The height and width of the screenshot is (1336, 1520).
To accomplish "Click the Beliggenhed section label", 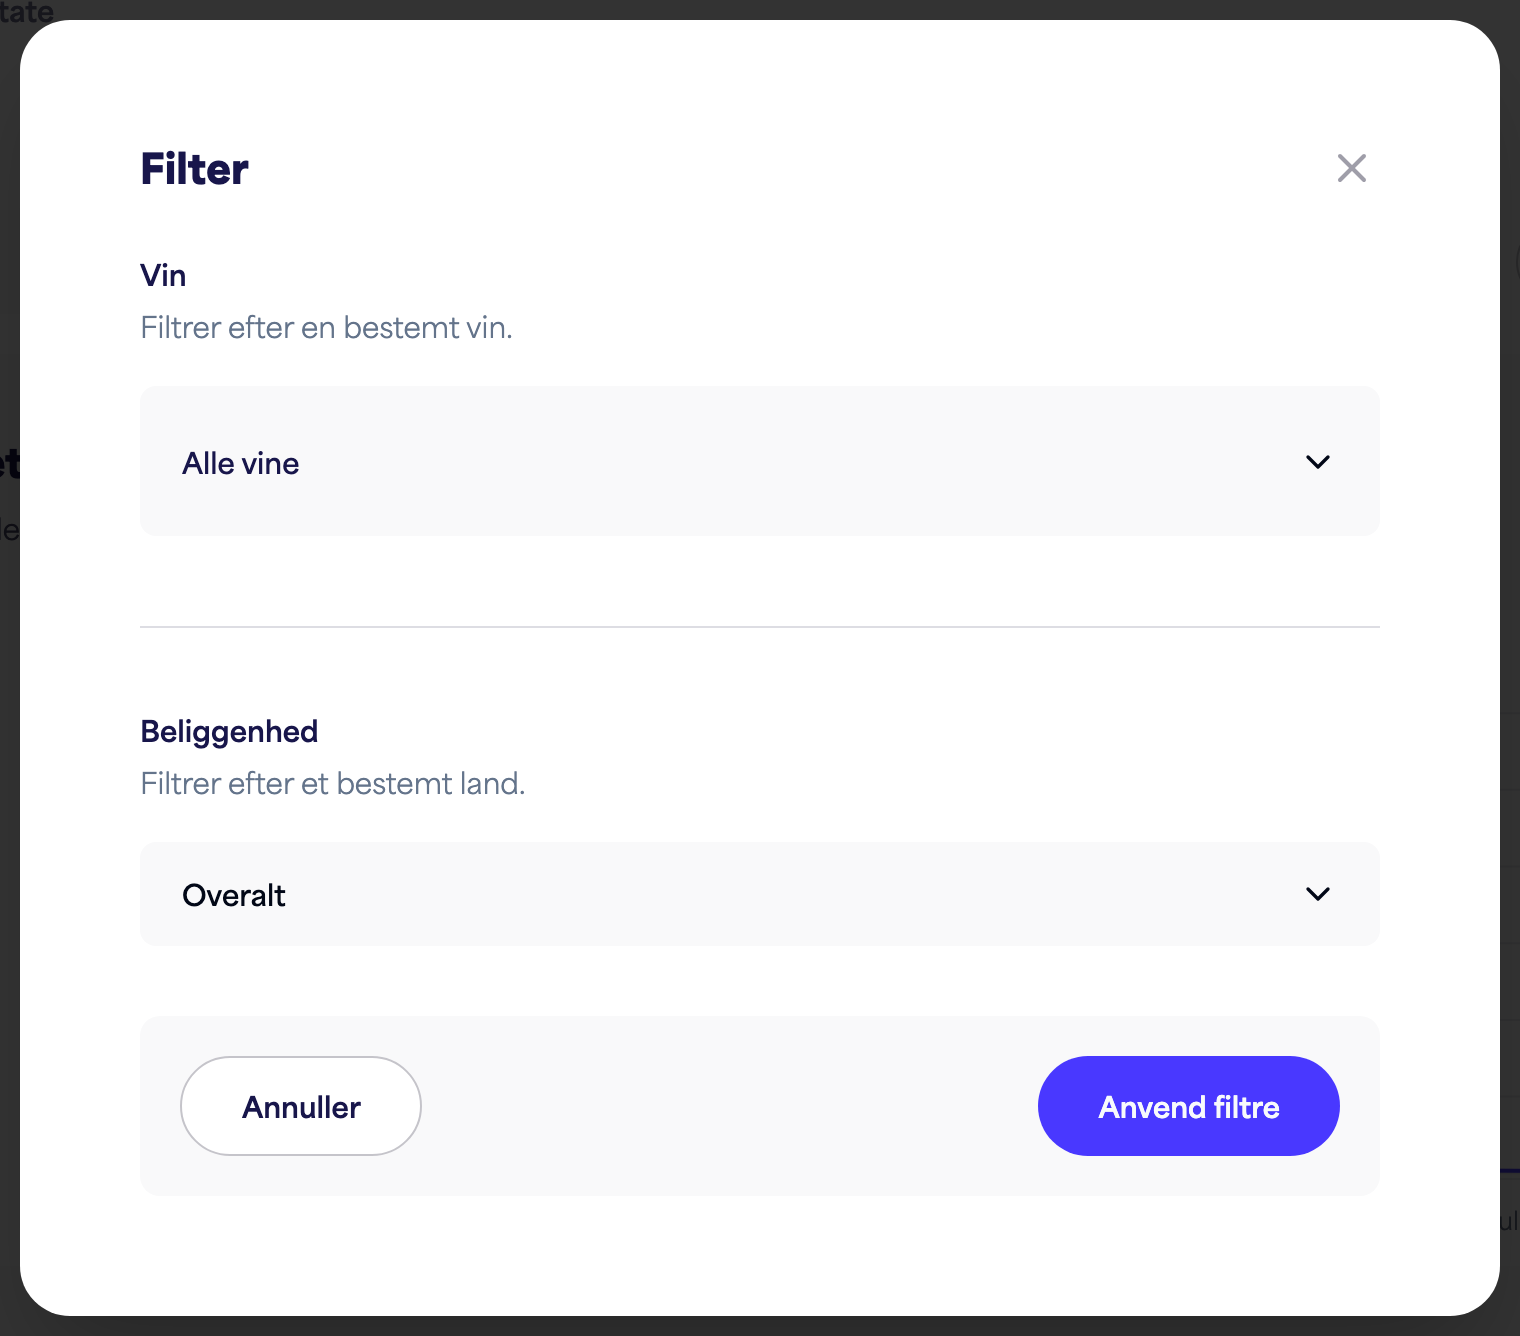I will point(229,732).
